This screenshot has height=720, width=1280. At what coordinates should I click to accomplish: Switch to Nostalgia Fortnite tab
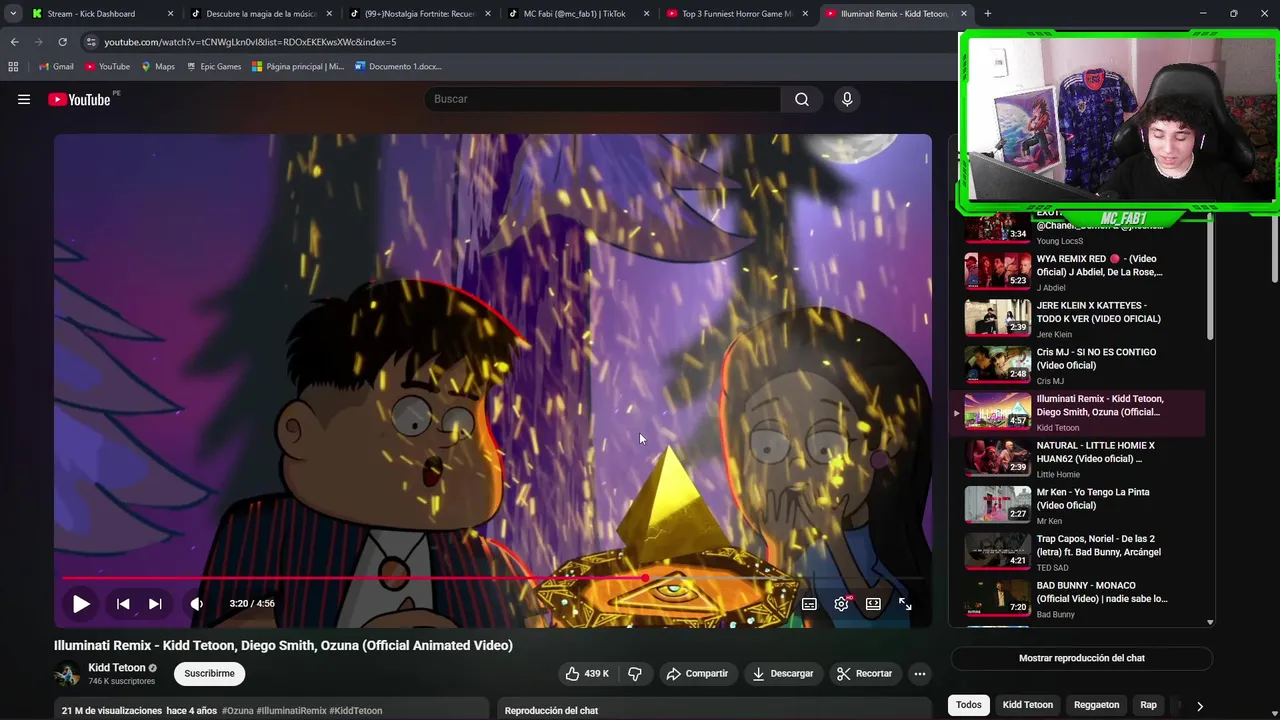click(x=421, y=14)
